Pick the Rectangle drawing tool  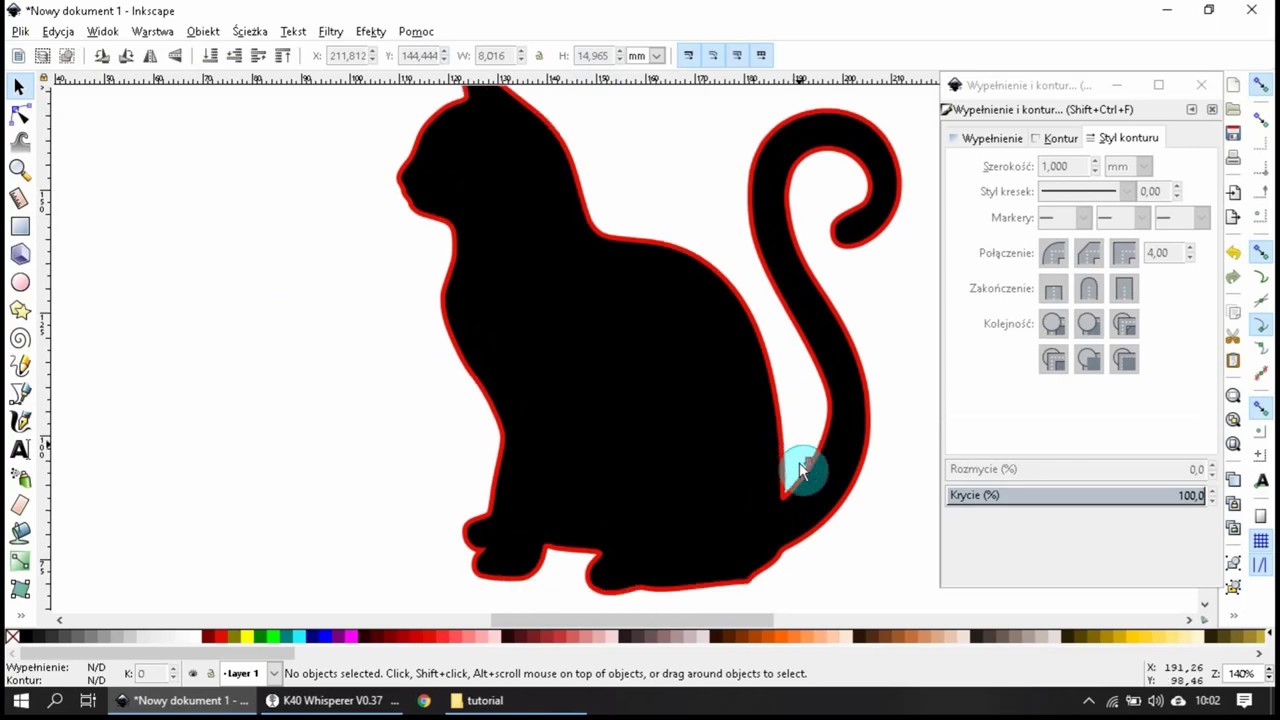19,227
